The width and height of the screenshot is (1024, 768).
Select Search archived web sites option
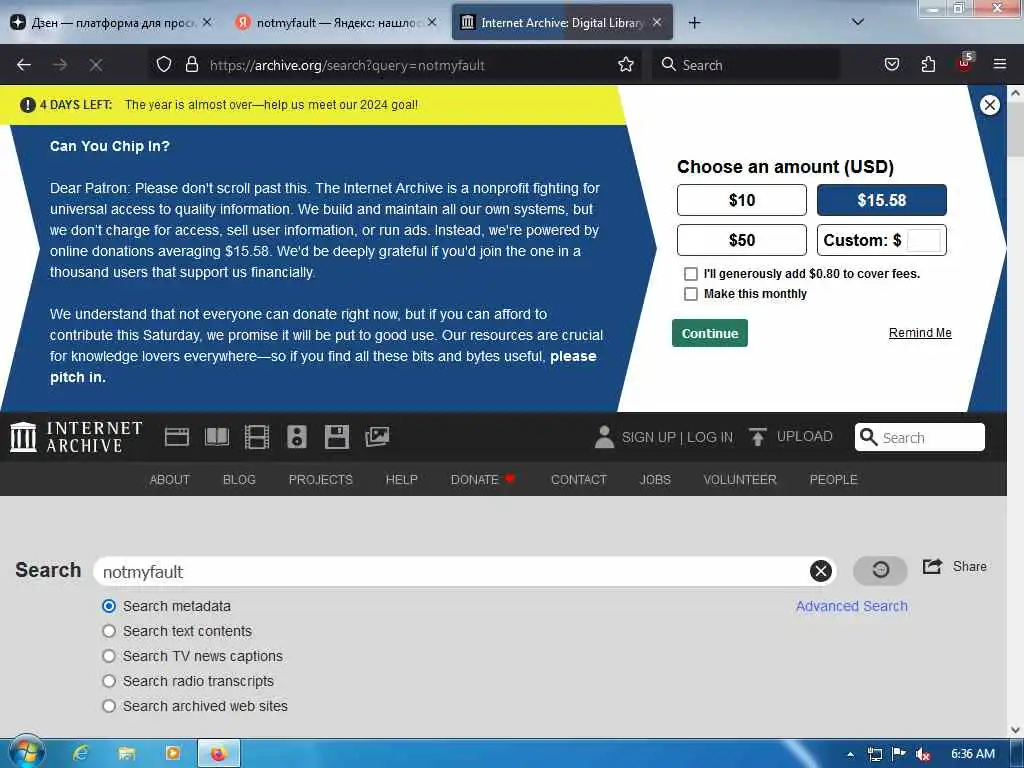click(x=109, y=706)
